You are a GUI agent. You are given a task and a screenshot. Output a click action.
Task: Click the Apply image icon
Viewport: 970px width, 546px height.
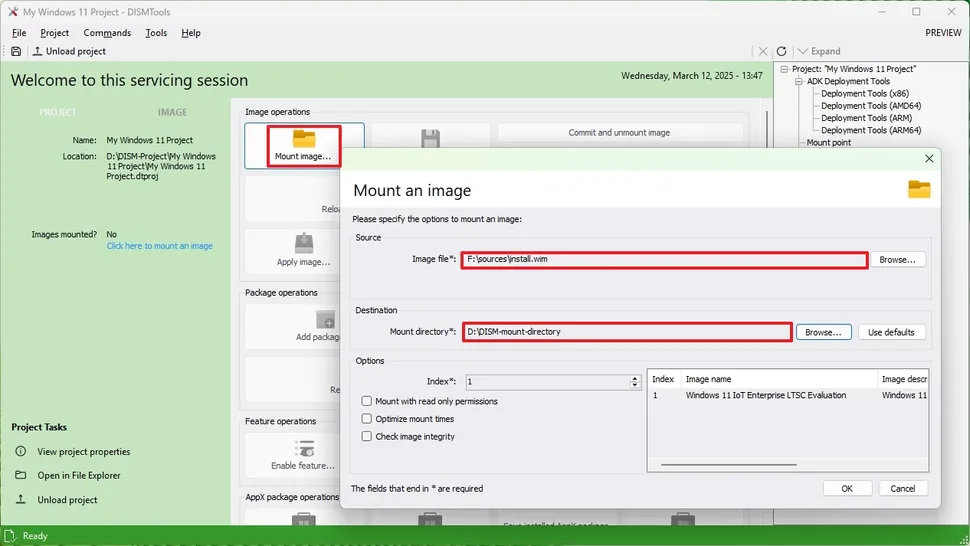tap(303, 243)
